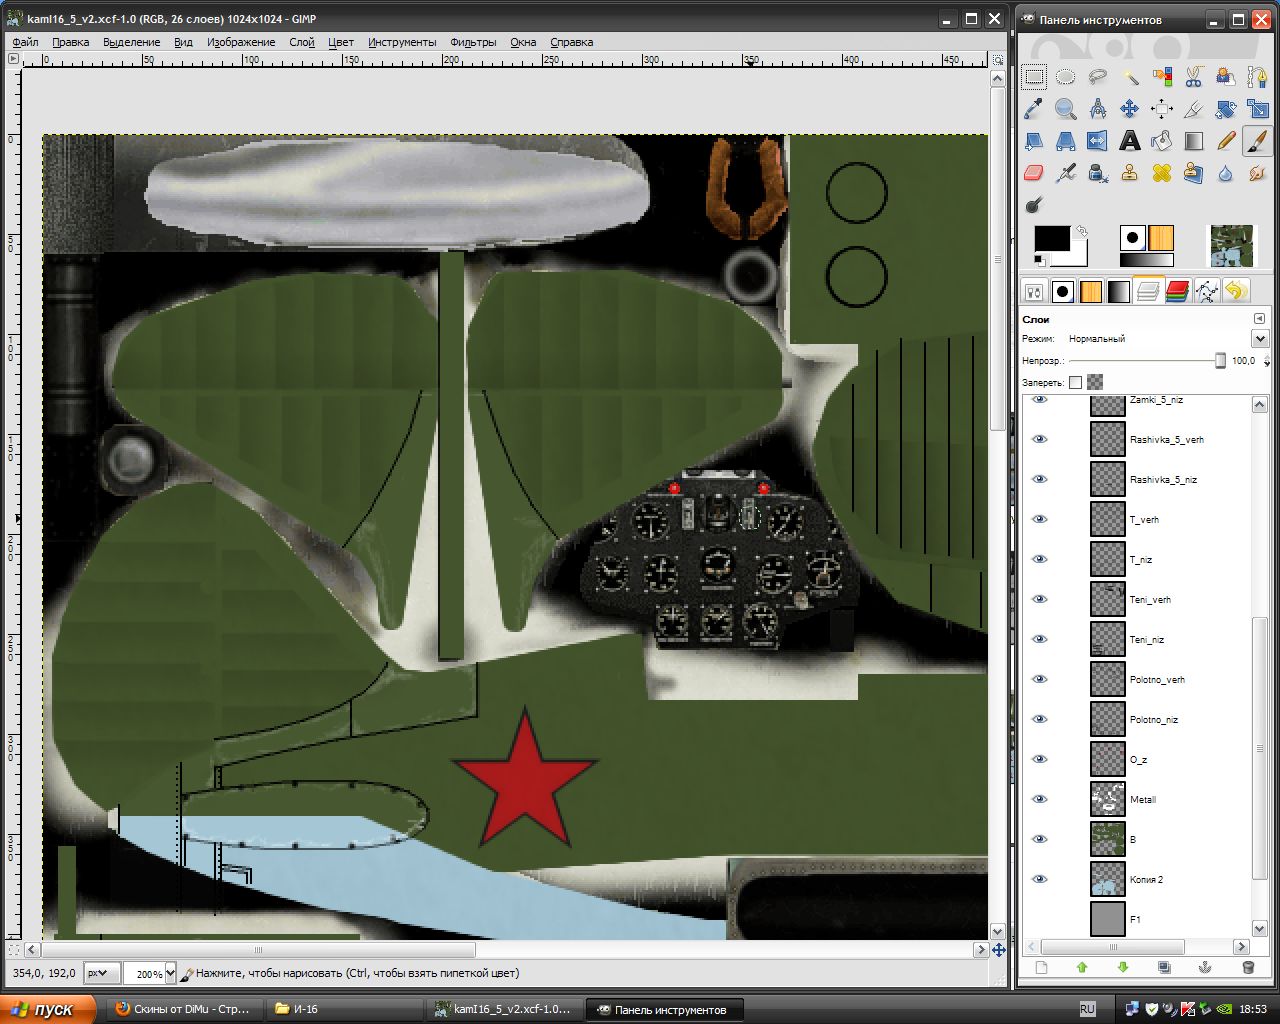Open the layer mode dropdown
This screenshot has height=1024, width=1280.
point(1259,339)
